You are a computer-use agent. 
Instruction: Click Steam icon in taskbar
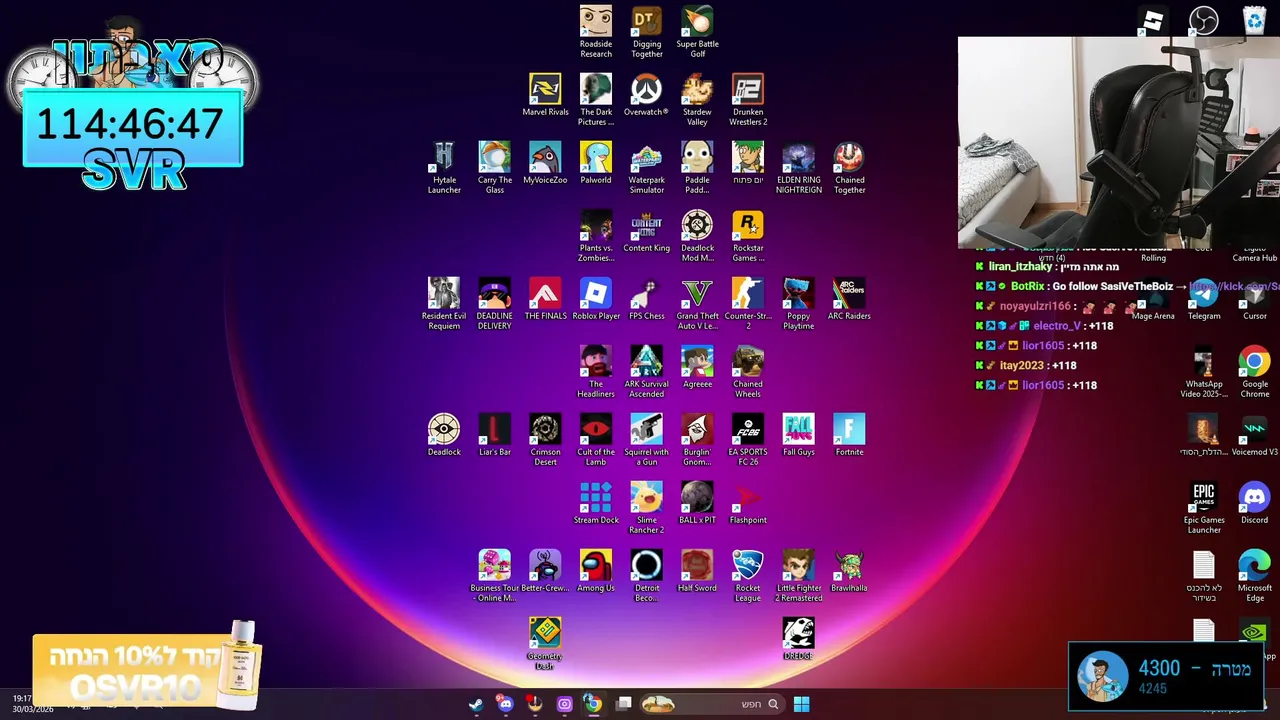click(476, 704)
